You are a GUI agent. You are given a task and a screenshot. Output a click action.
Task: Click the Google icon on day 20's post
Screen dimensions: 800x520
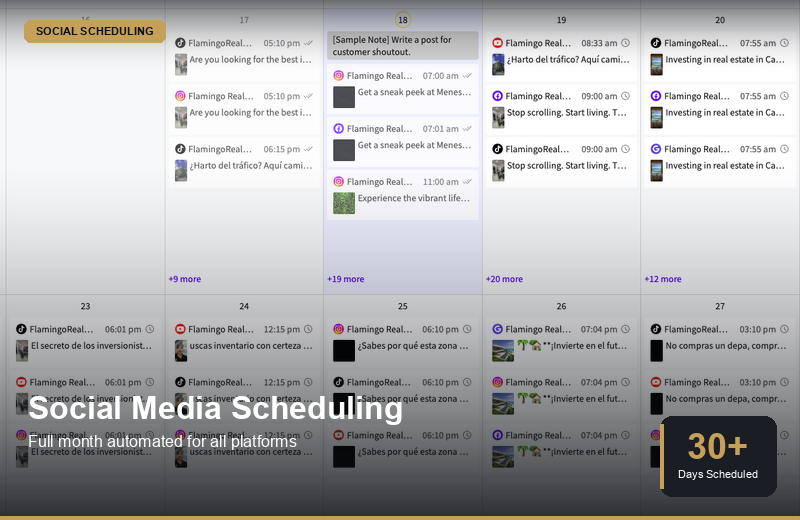tap(656, 149)
